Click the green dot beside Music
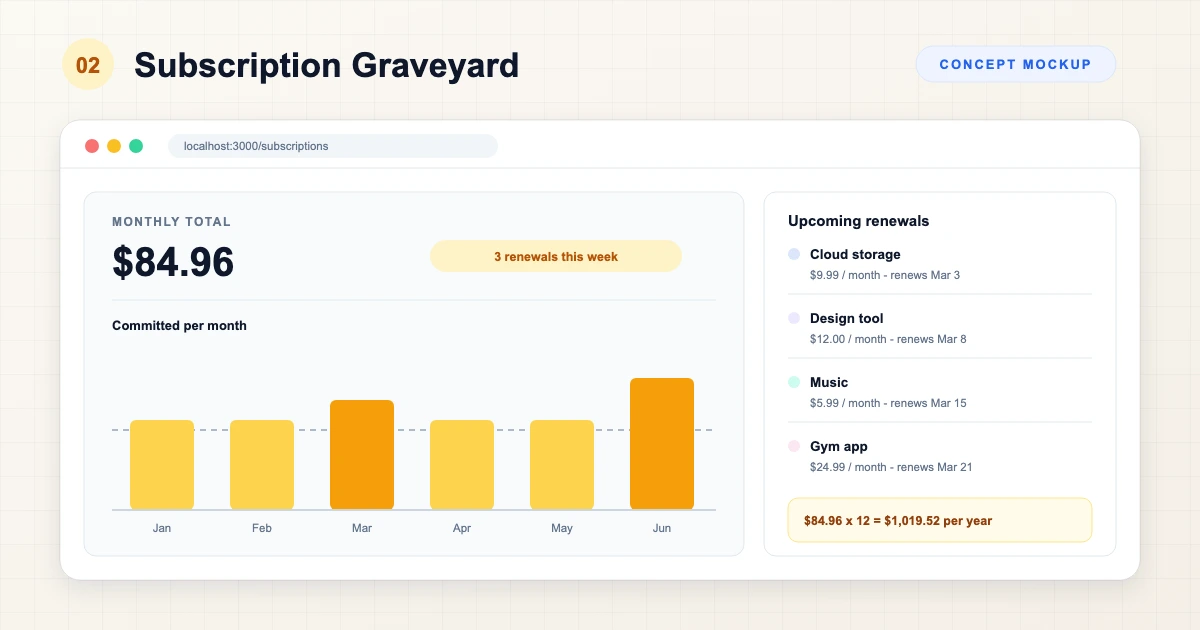The width and height of the screenshot is (1200, 630). click(x=794, y=382)
